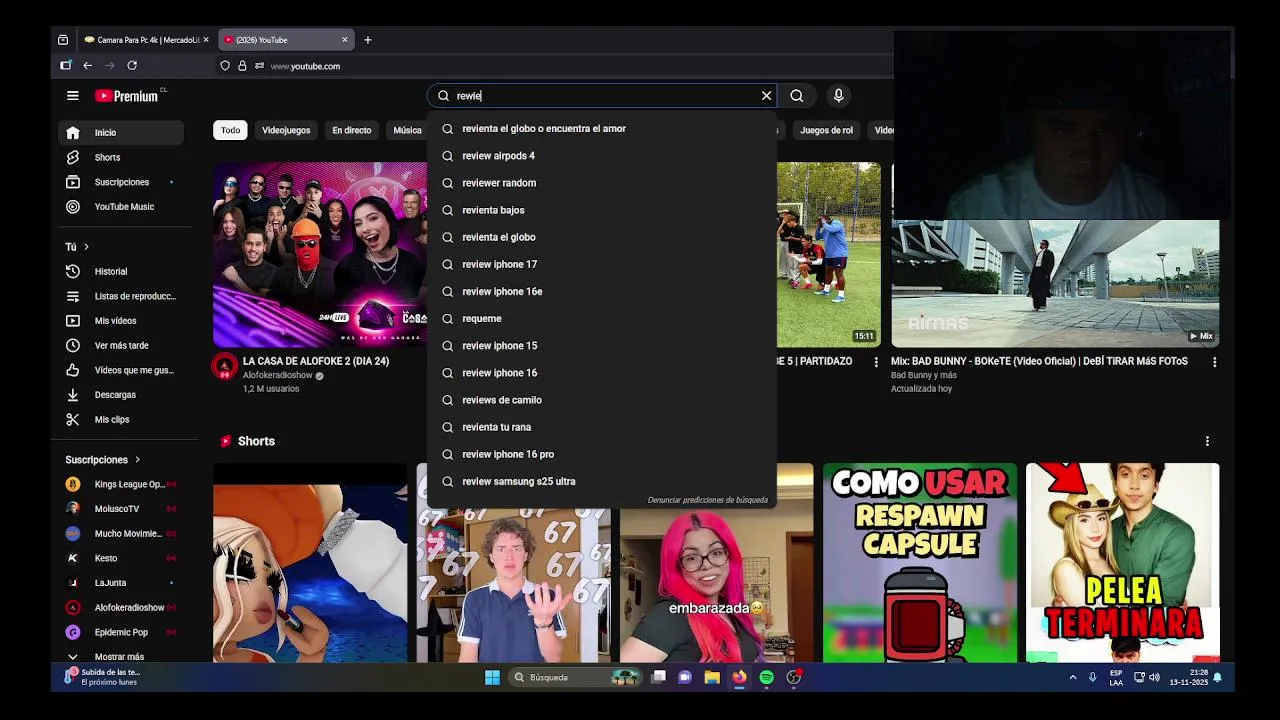
Task: Click the padlock site security icon
Action: (x=242, y=66)
